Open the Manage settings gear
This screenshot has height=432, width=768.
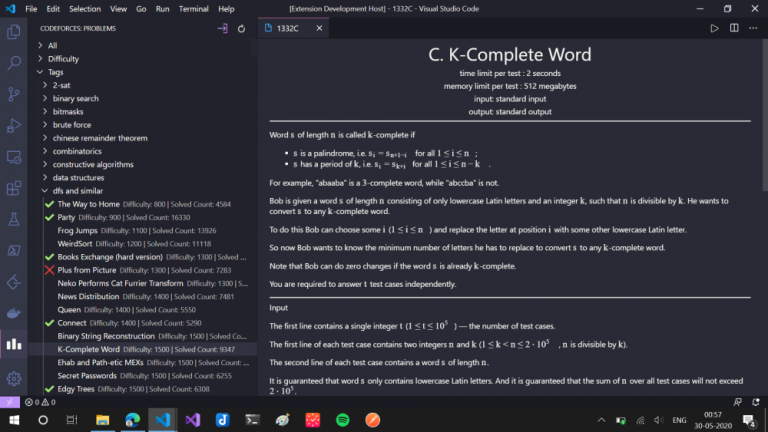tap(14, 378)
